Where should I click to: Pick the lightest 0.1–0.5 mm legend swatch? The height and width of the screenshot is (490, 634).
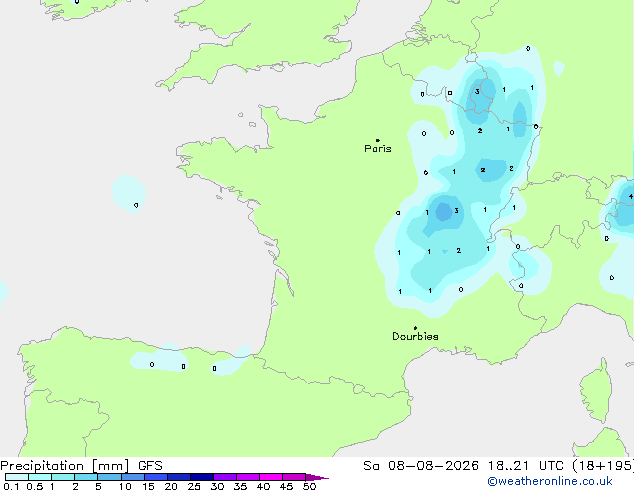pos(17,477)
